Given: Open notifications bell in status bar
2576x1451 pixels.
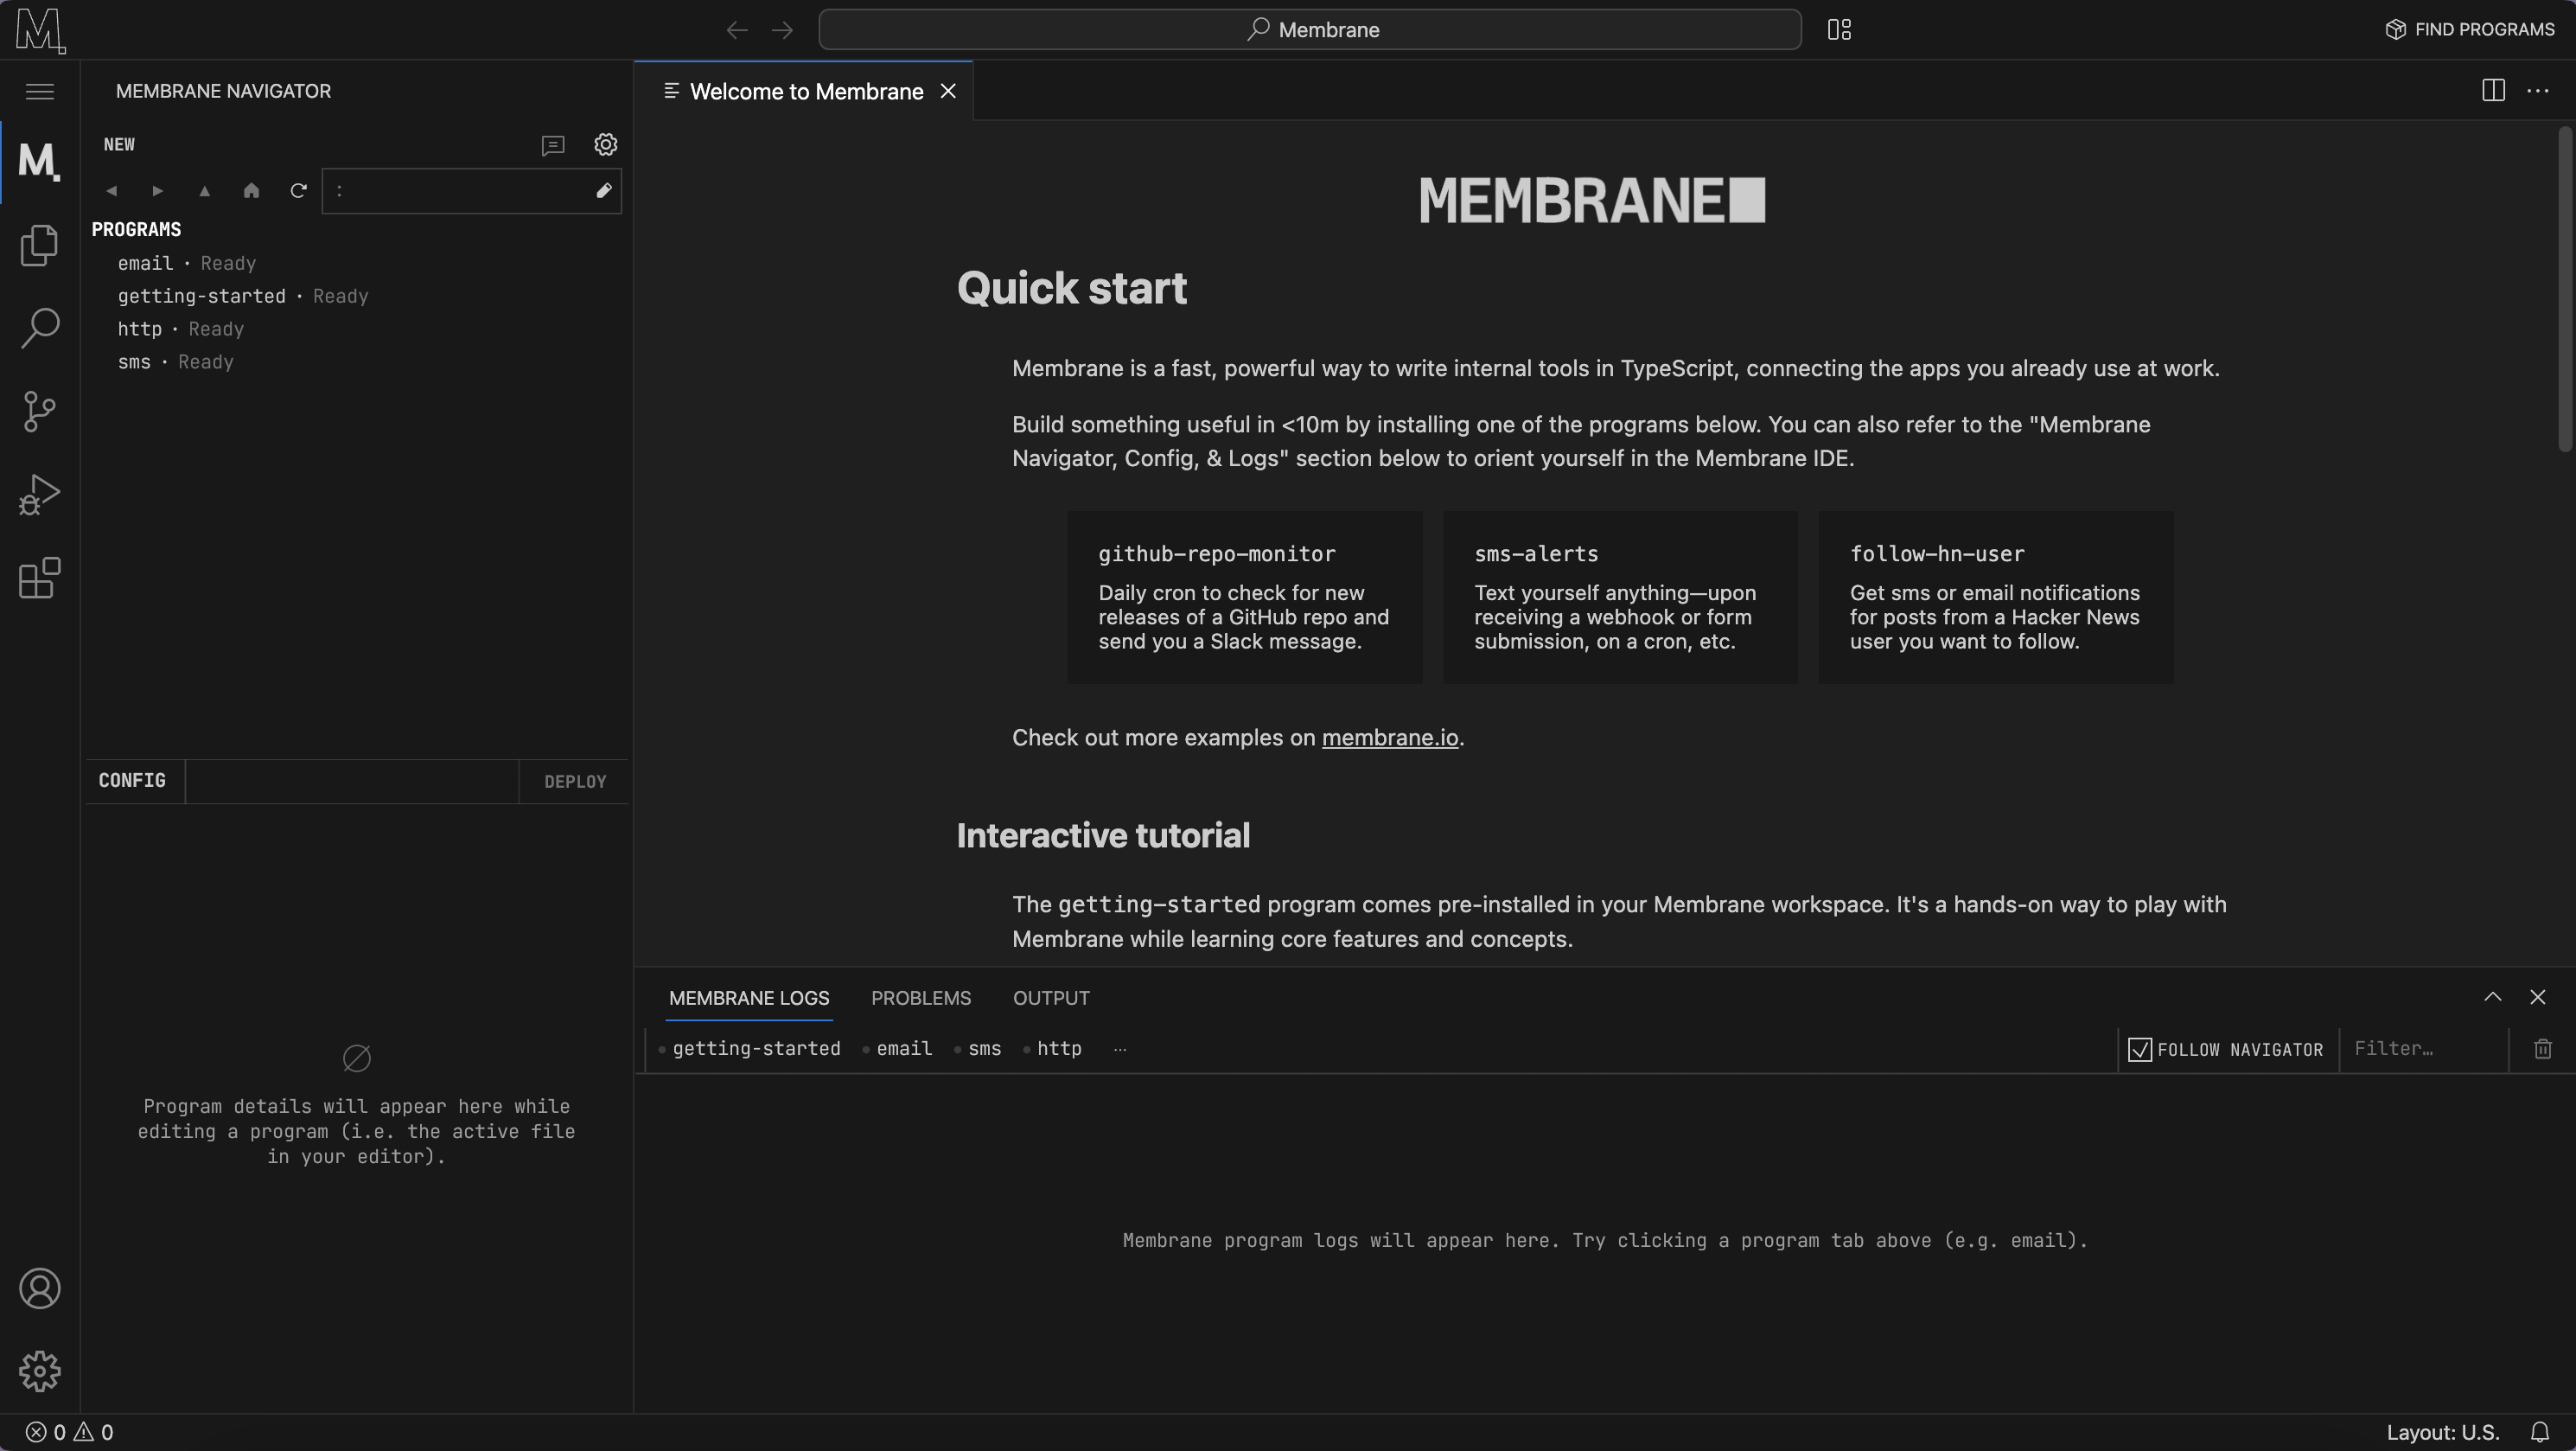Looking at the screenshot, I should tap(2539, 1432).
